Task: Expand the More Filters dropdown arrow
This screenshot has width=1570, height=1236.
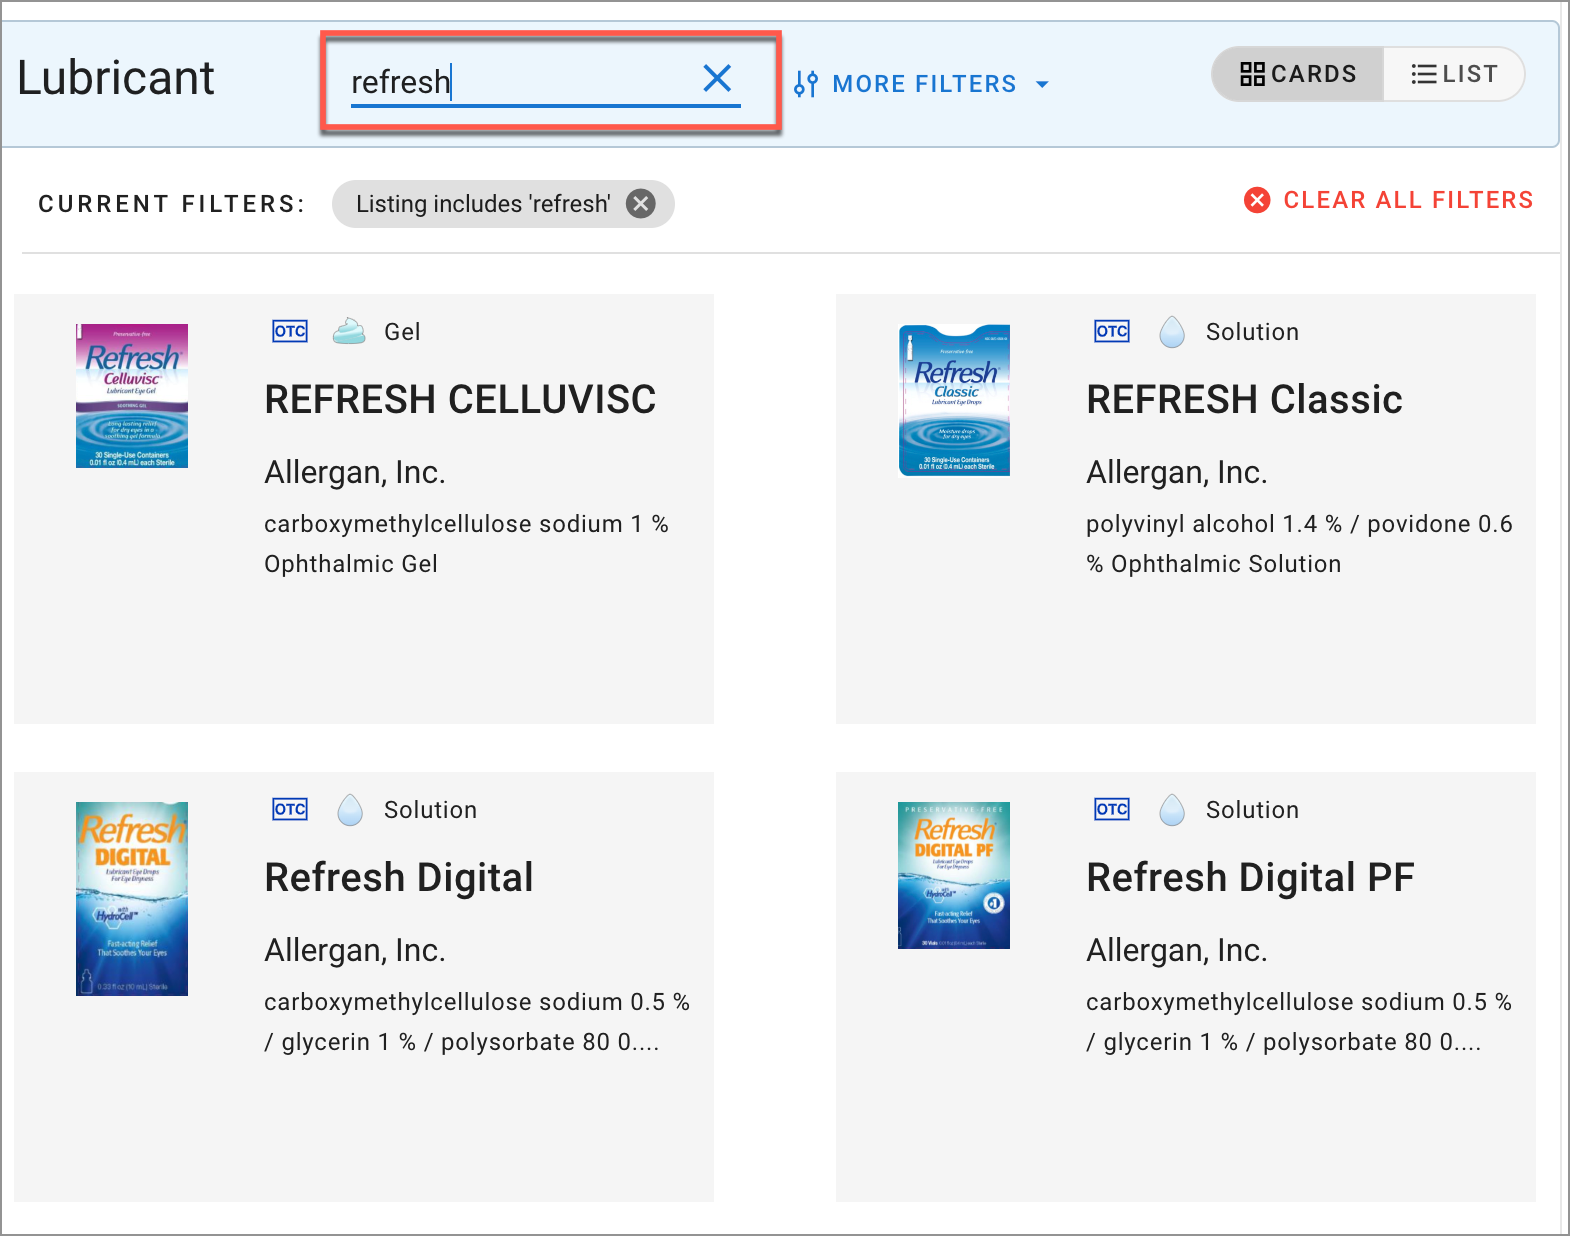Action: pos(1042,84)
